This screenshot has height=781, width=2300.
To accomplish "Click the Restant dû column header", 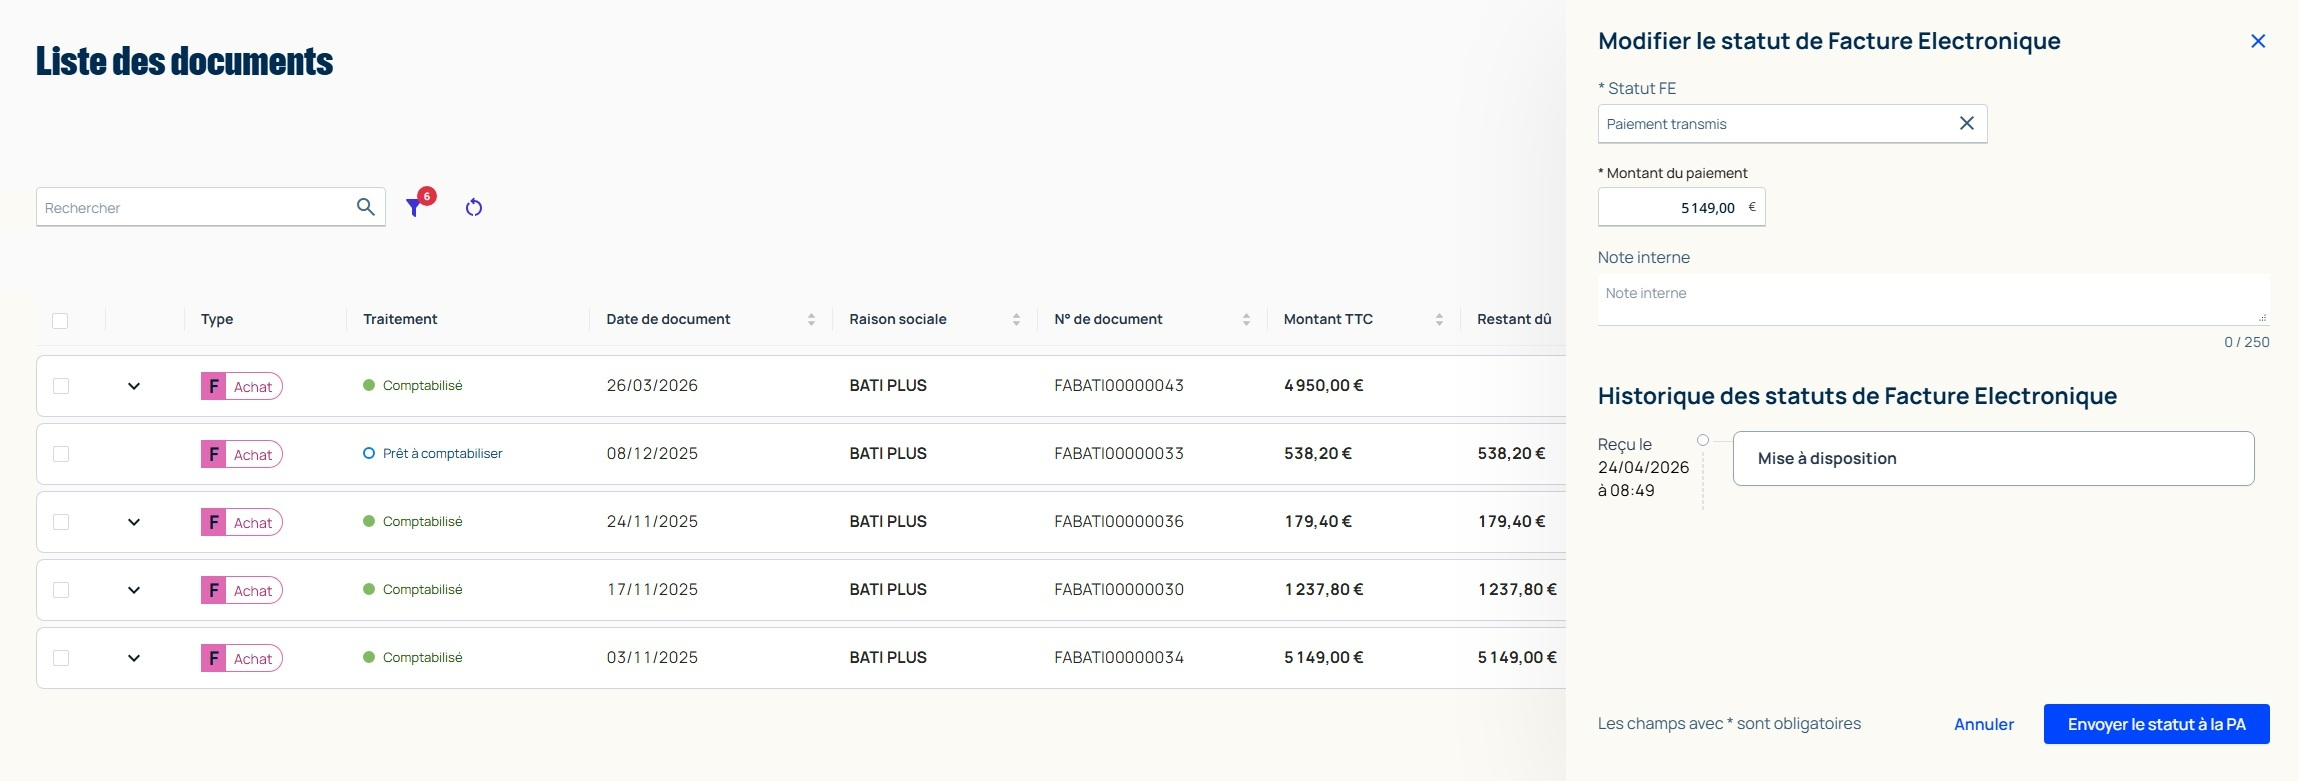I will click(1514, 319).
